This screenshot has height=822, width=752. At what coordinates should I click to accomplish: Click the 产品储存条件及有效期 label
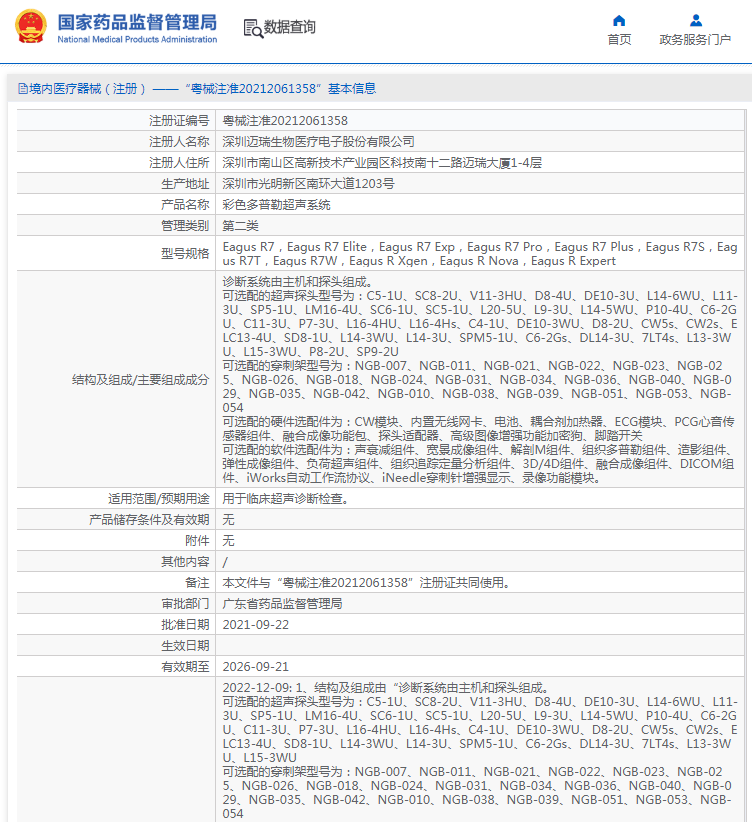tap(149, 520)
